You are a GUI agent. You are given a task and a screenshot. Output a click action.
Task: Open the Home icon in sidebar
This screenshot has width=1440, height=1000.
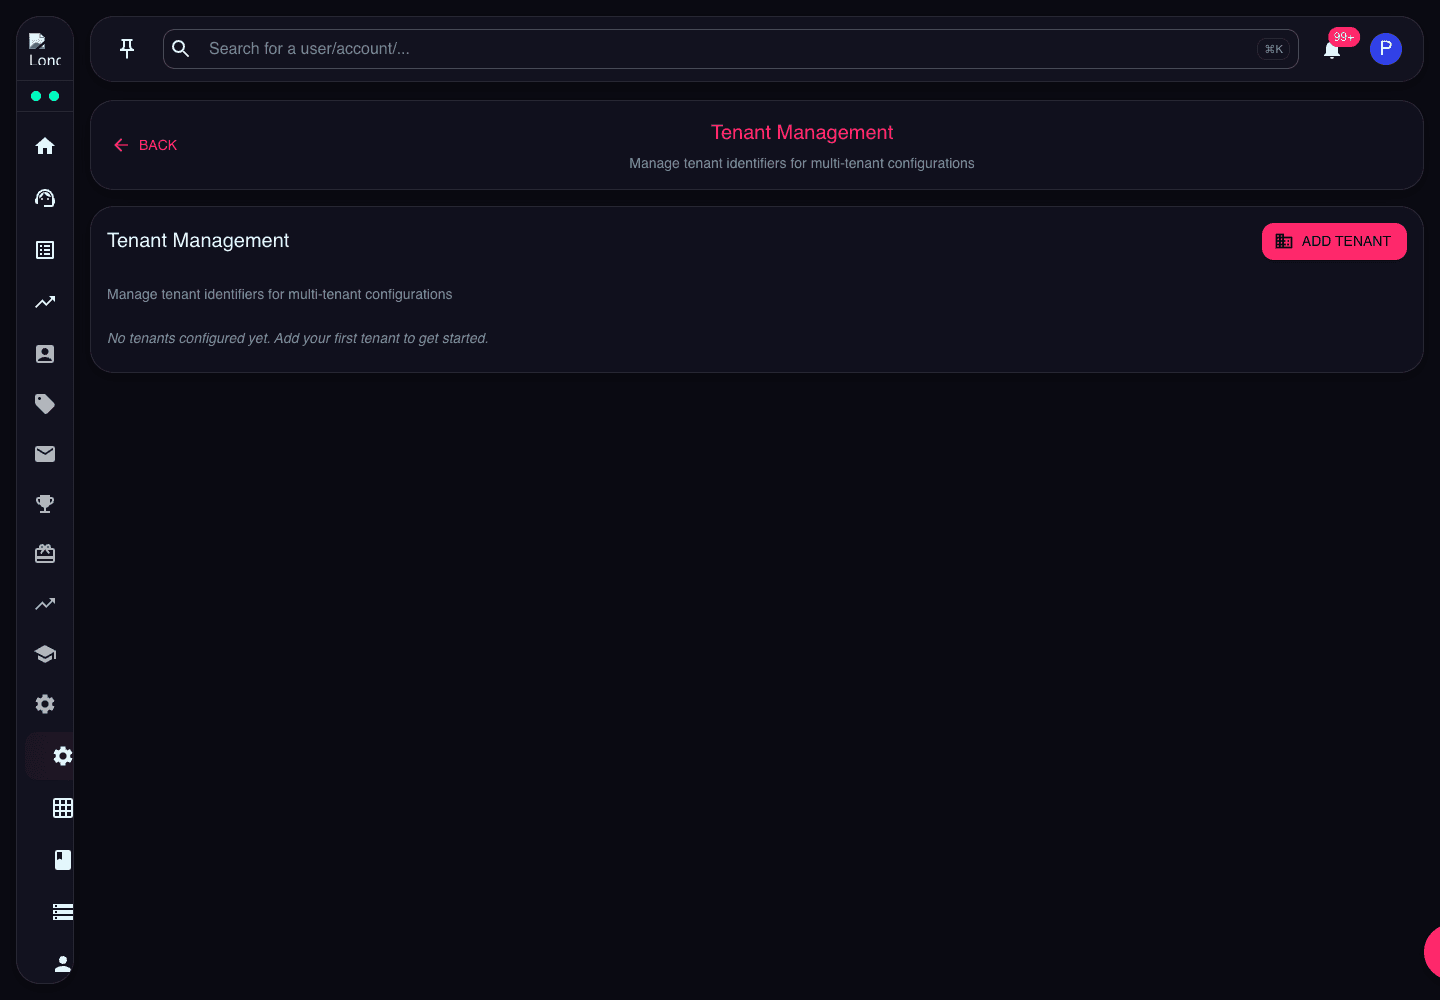[x=45, y=146]
